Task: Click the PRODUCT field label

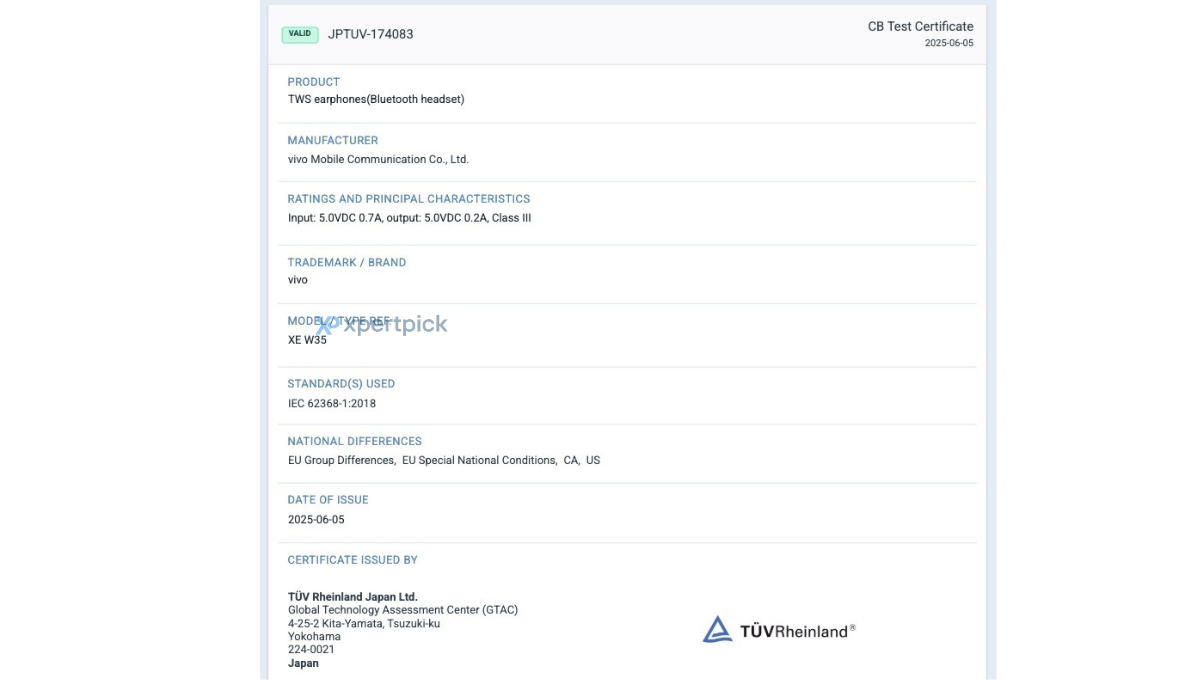Action: coord(314,82)
